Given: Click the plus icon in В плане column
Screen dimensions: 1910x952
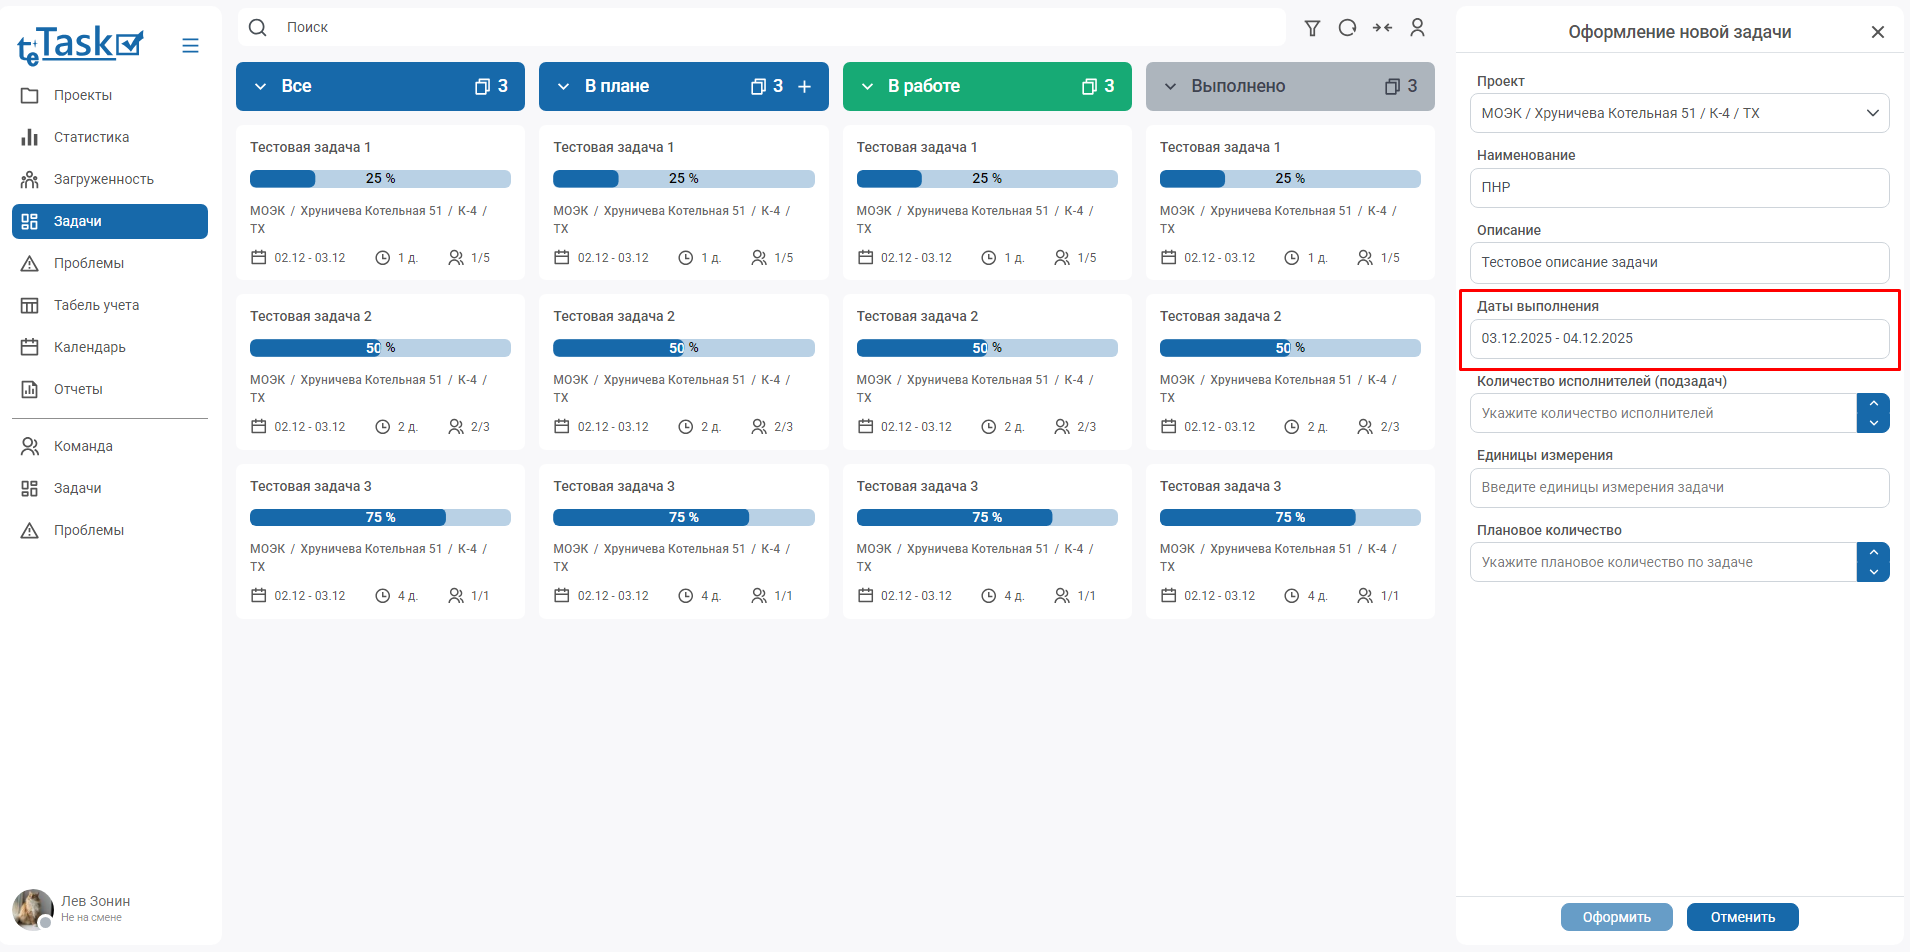Looking at the screenshot, I should click(x=804, y=87).
